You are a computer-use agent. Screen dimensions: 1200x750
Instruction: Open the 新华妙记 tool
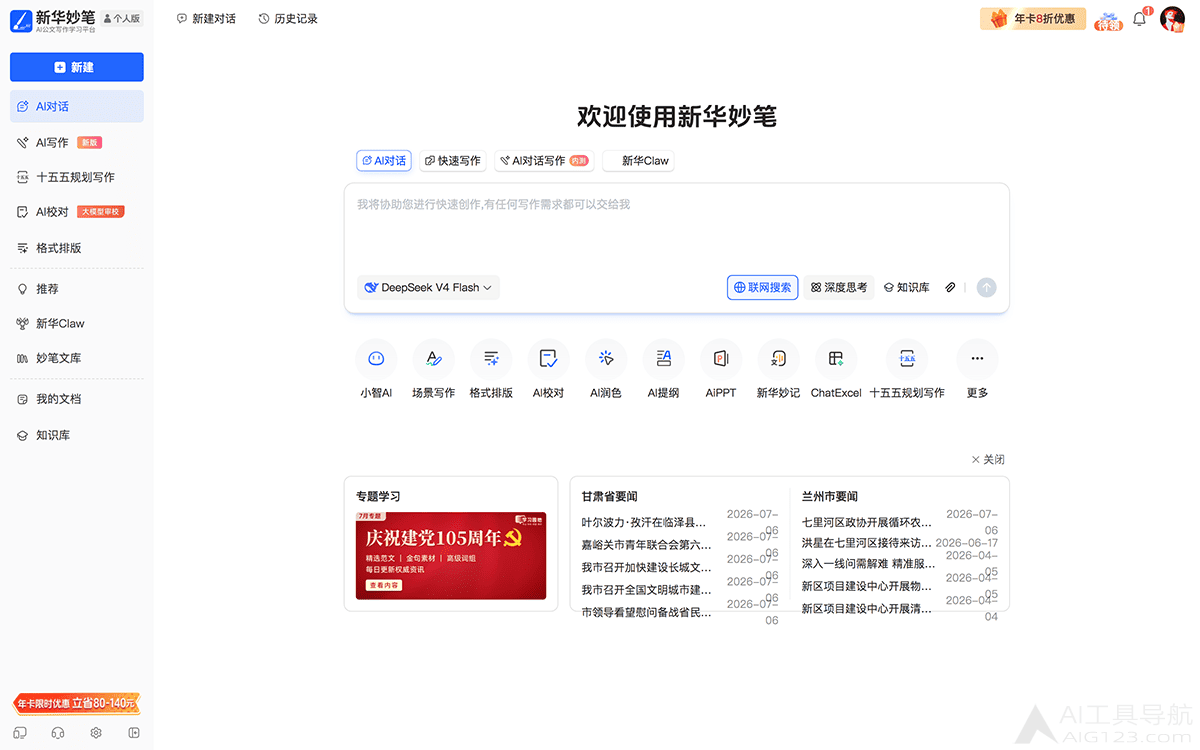[778, 369]
